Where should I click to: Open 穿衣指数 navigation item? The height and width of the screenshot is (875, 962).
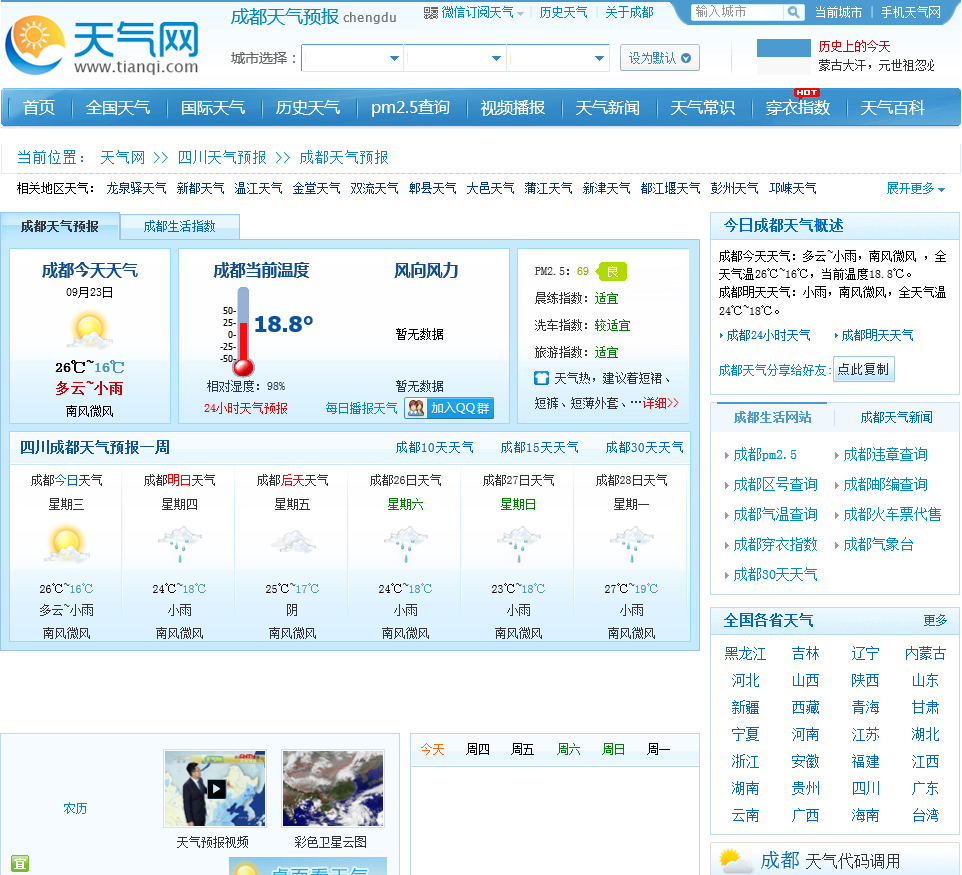click(798, 108)
